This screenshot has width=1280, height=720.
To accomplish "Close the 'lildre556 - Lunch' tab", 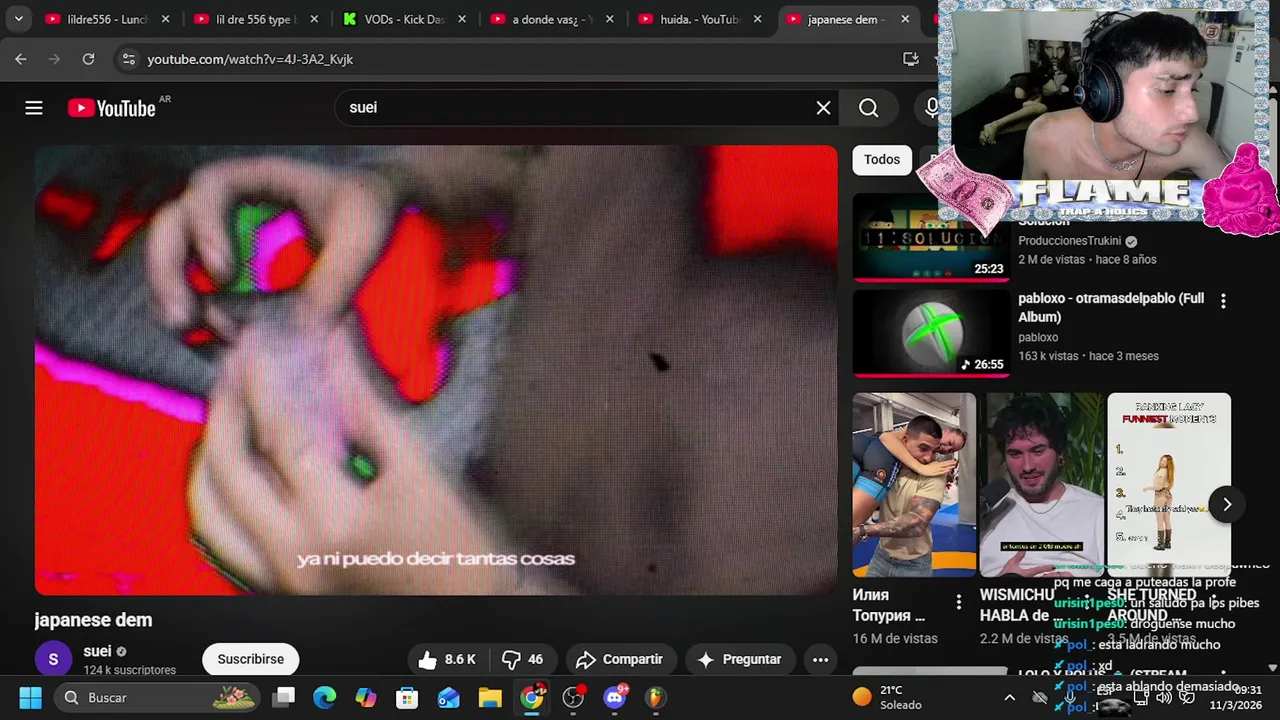I will (166, 19).
